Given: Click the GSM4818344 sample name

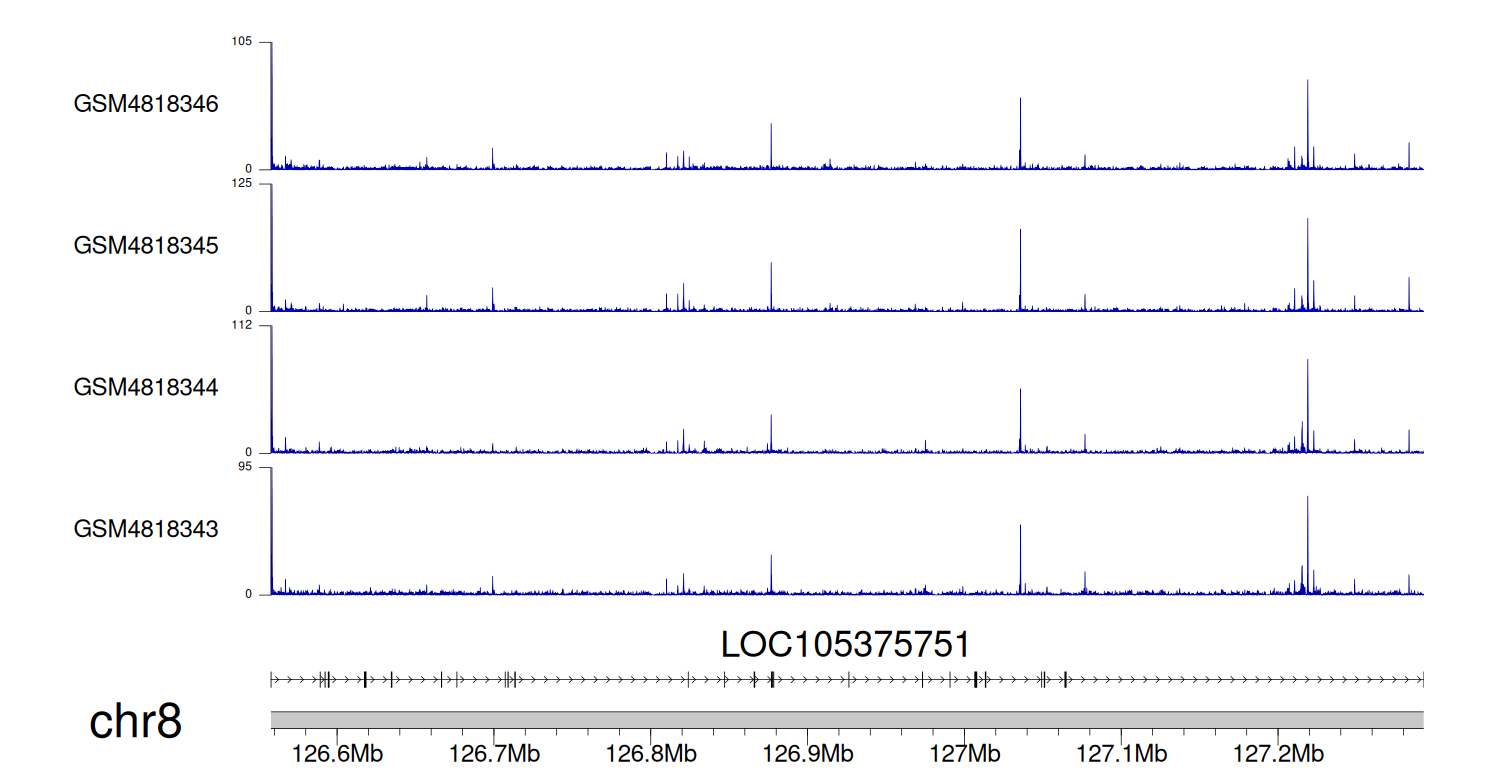Looking at the screenshot, I should click(146, 387).
